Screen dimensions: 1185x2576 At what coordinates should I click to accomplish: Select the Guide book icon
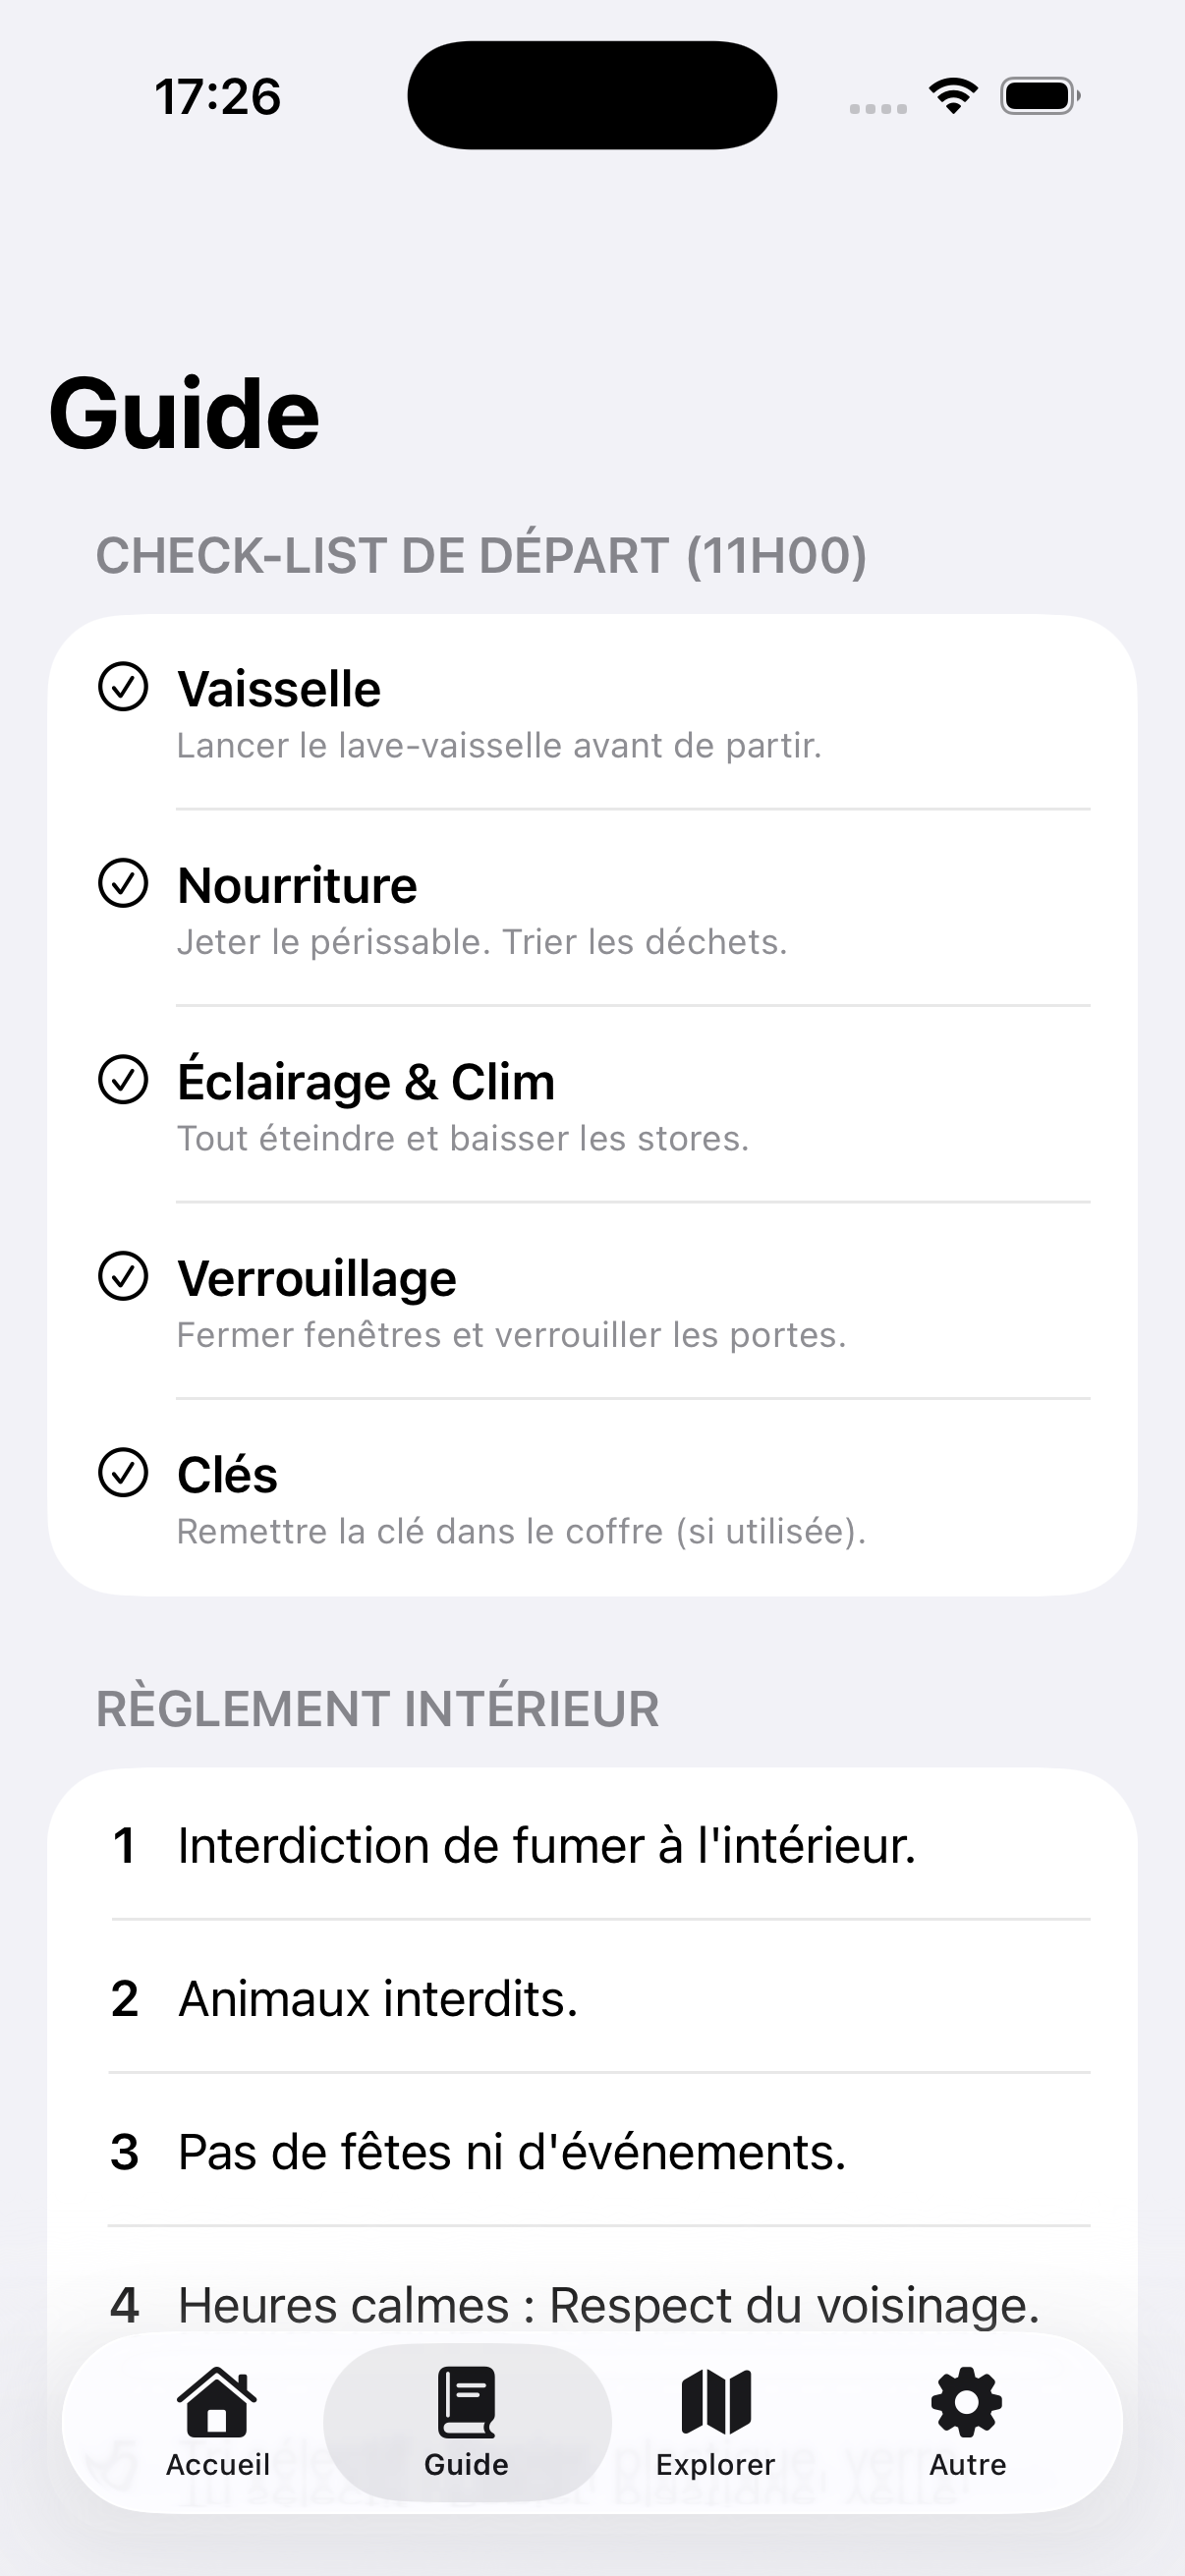466,2400
